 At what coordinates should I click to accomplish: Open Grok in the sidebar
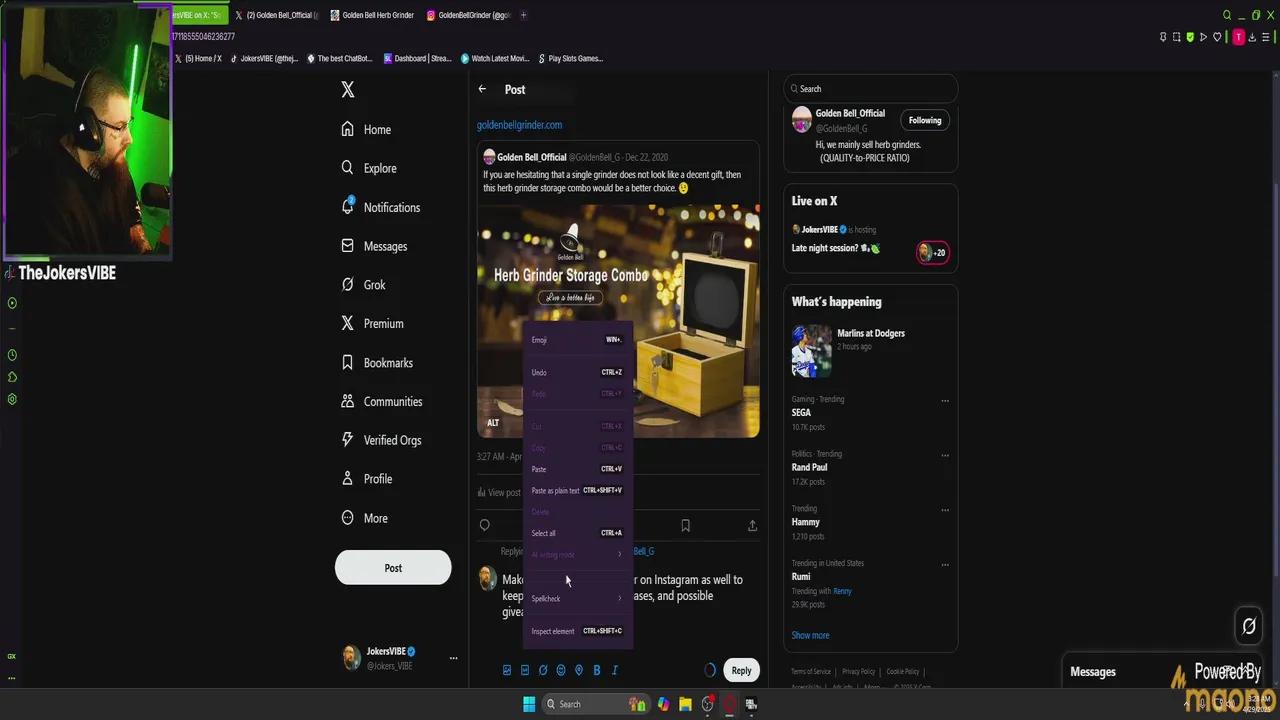coord(363,285)
